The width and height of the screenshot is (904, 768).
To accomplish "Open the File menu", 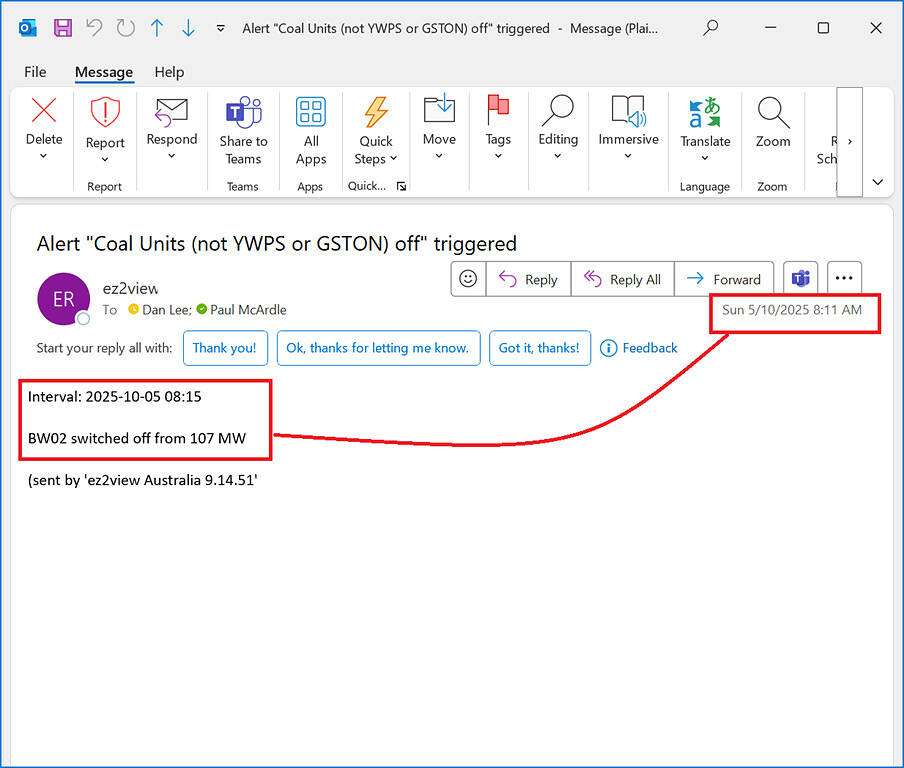I will click(35, 72).
